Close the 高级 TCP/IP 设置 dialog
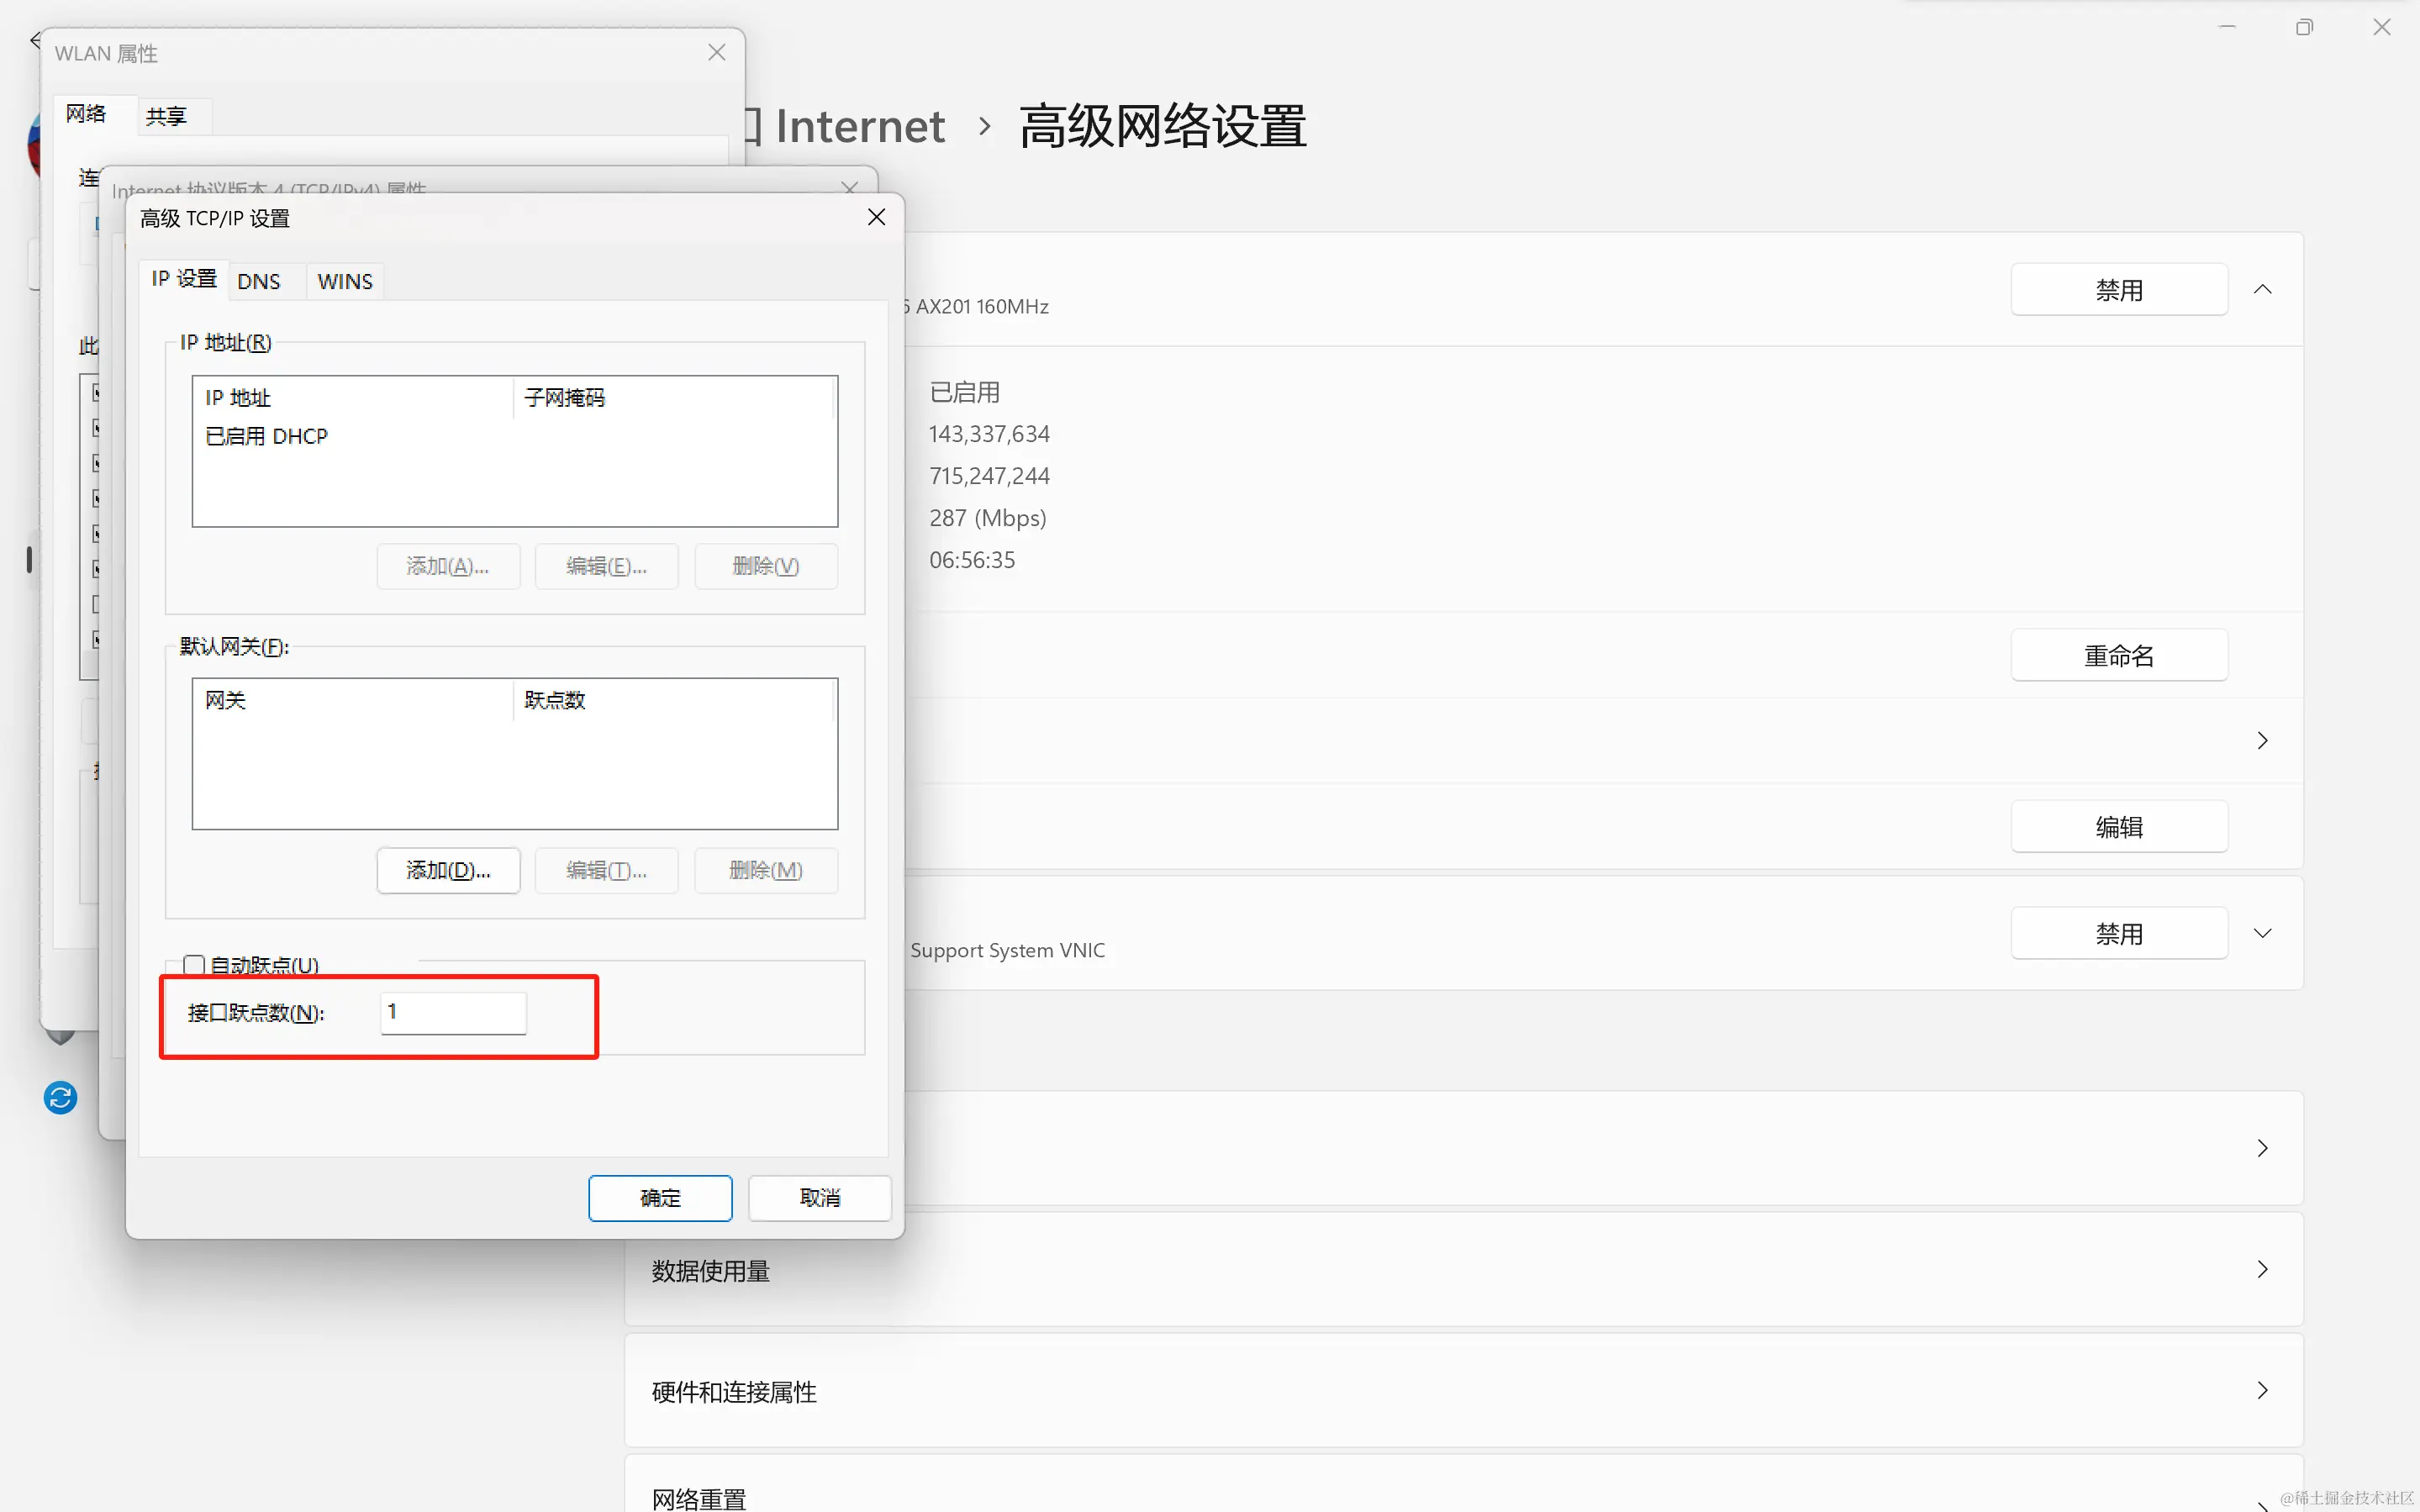Image resolution: width=2420 pixels, height=1512 pixels. 876,217
